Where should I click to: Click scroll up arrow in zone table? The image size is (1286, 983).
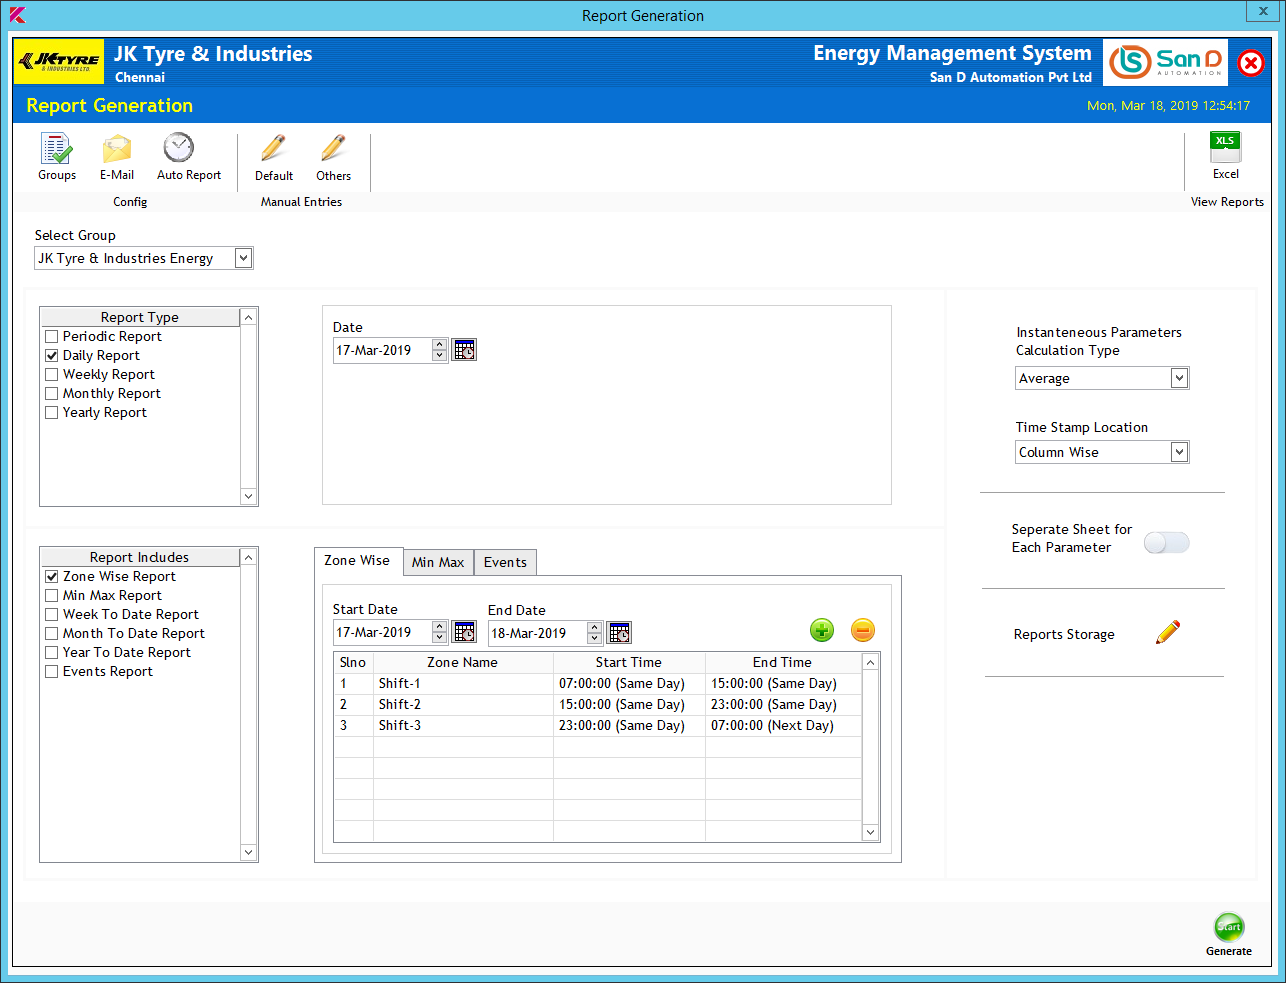point(870,662)
